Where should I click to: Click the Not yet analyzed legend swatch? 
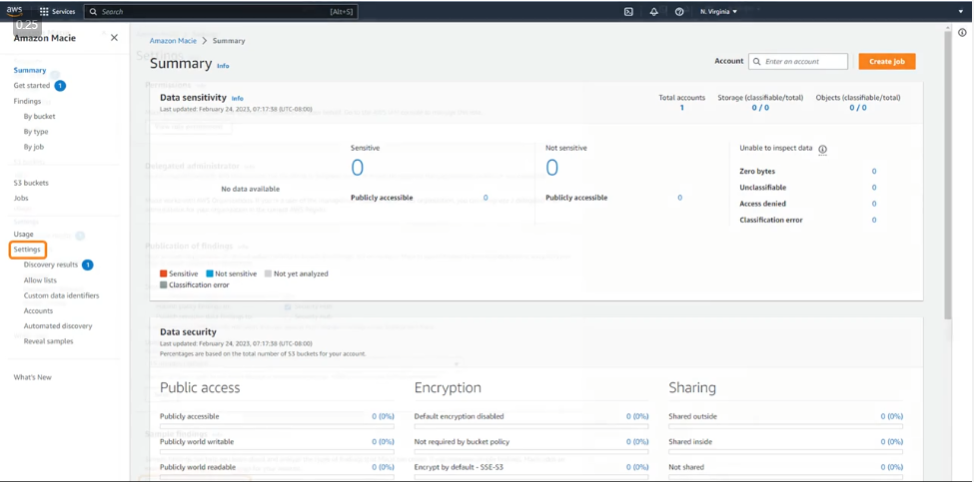click(268, 274)
